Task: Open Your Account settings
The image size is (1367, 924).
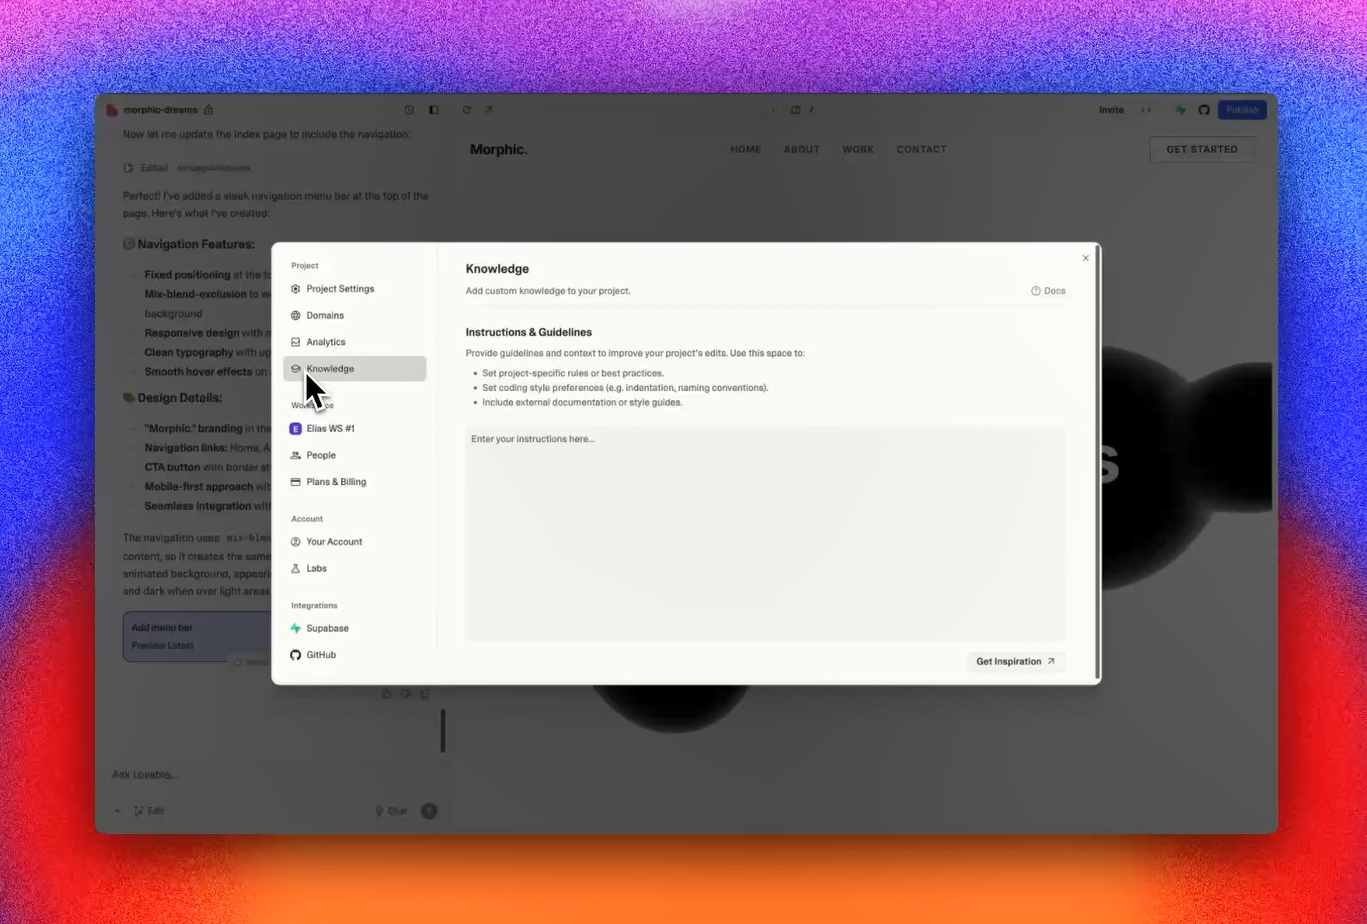Action: tap(354, 542)
